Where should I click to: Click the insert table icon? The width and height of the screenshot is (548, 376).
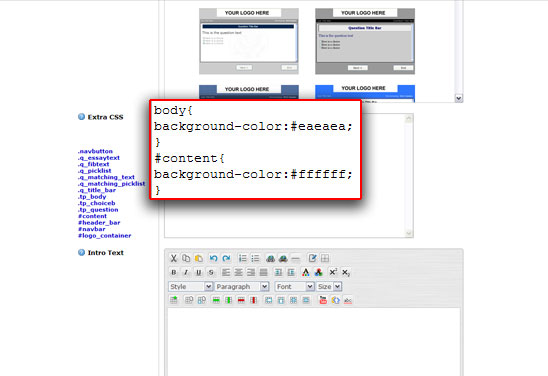click(x=173, y=300)
